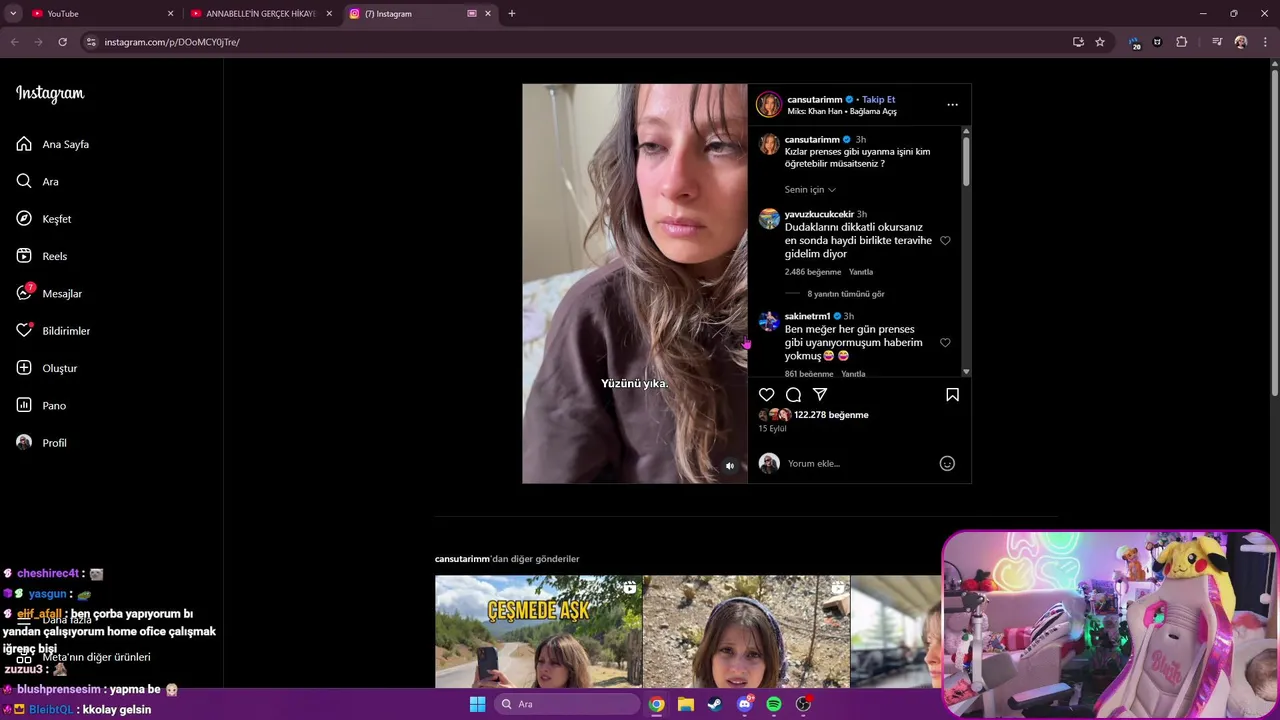The image size is (1280, 720).
Task: Open the post's three-dot options menu
Action: coord(952,105)
